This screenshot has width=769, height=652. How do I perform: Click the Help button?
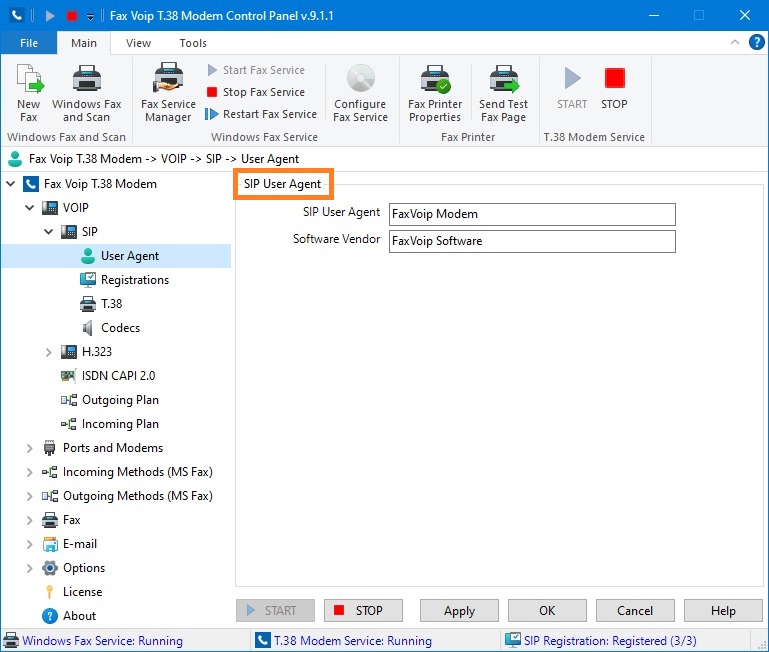click(723, 611)
